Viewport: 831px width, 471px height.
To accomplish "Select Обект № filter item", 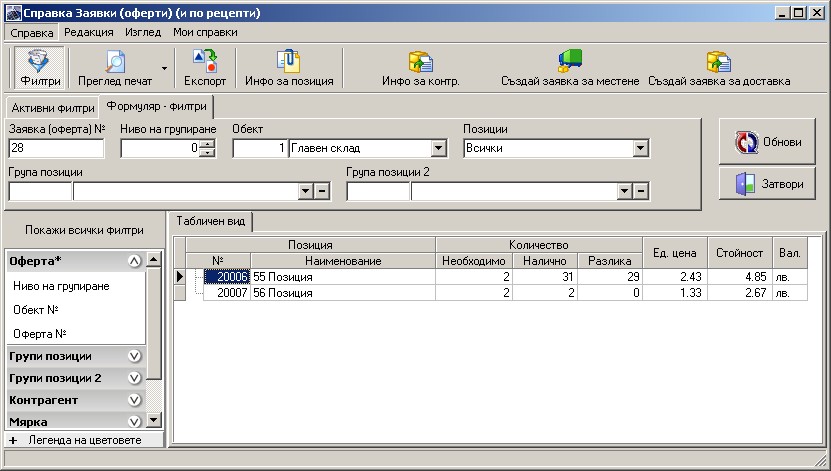I will (36, 310).
